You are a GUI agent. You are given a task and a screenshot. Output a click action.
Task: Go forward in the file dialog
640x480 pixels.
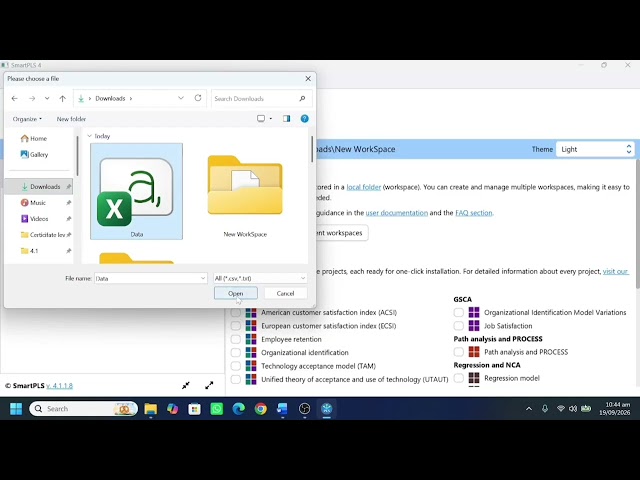tap(32, 98)
